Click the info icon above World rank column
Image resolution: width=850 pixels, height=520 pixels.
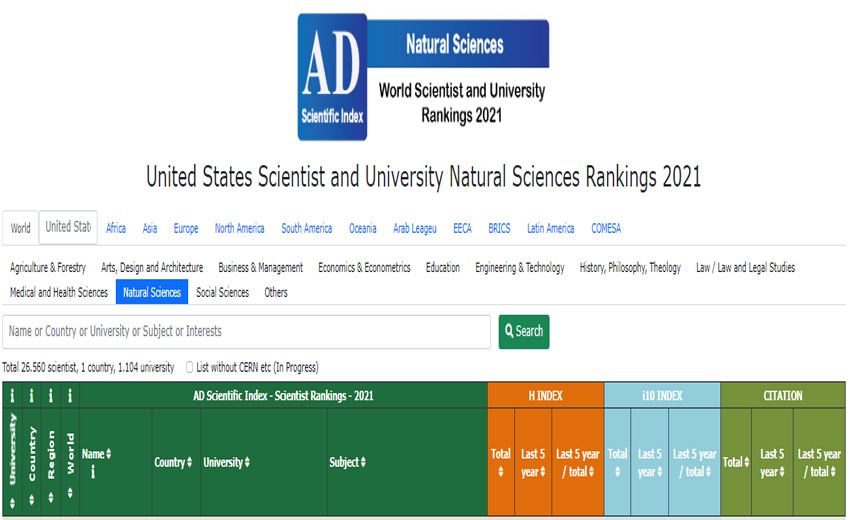(x=70, y=396)
